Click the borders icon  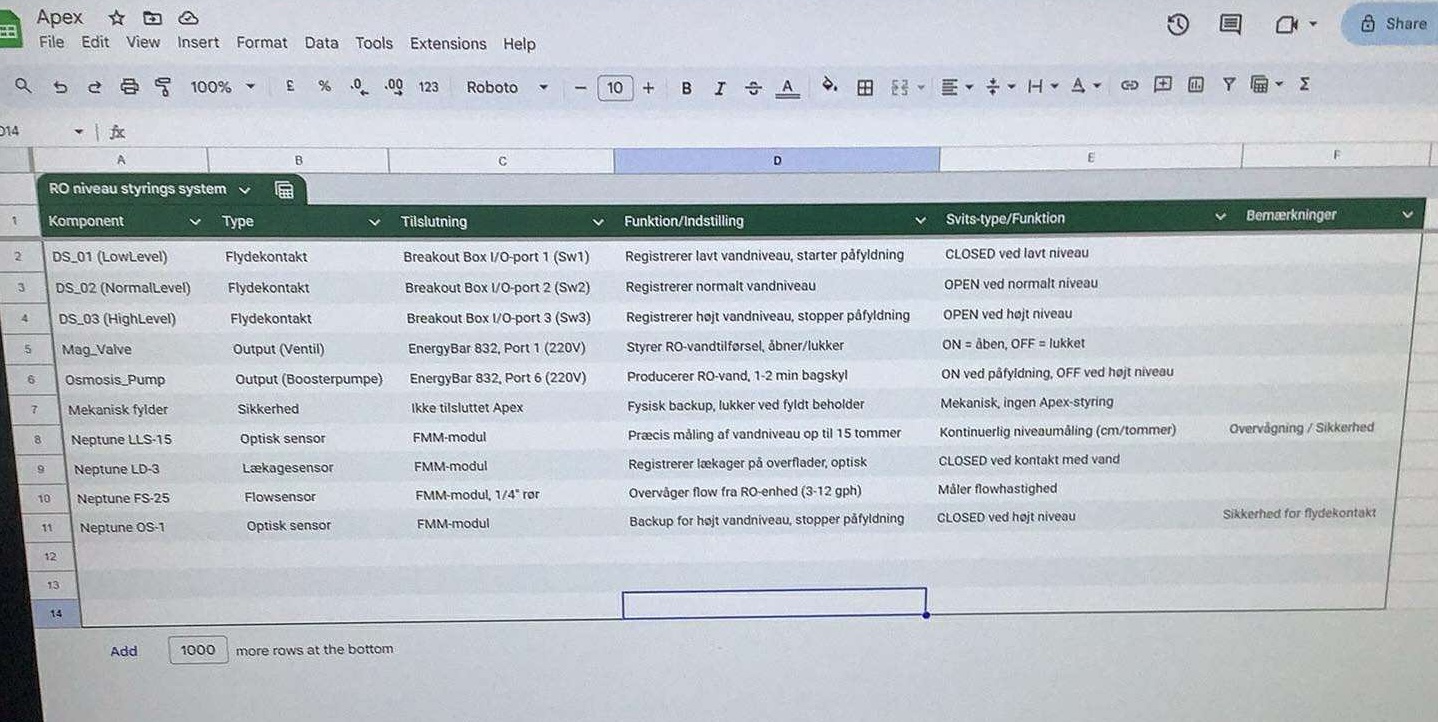coord(865,88)
